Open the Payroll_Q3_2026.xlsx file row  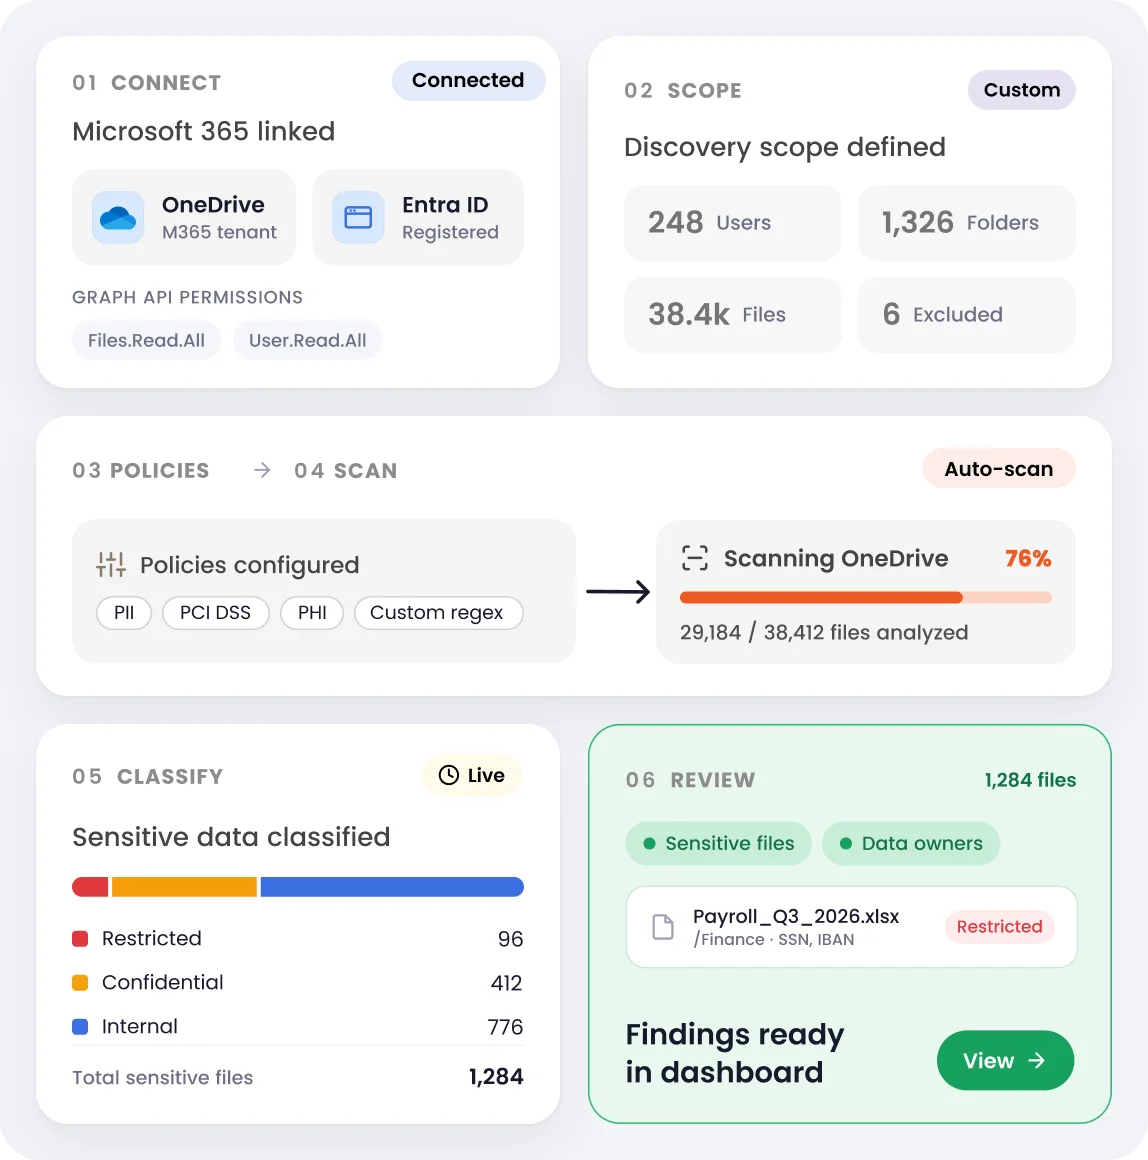[851, 927]
